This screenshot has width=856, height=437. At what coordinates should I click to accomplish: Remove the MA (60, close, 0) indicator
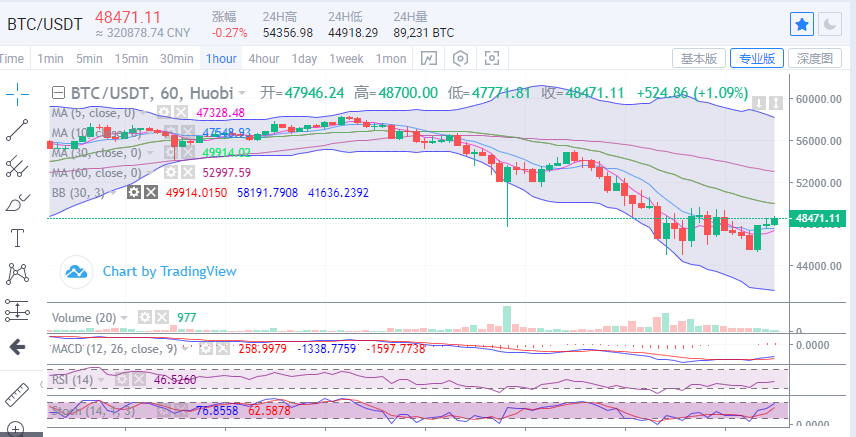[x=188, y=173]
